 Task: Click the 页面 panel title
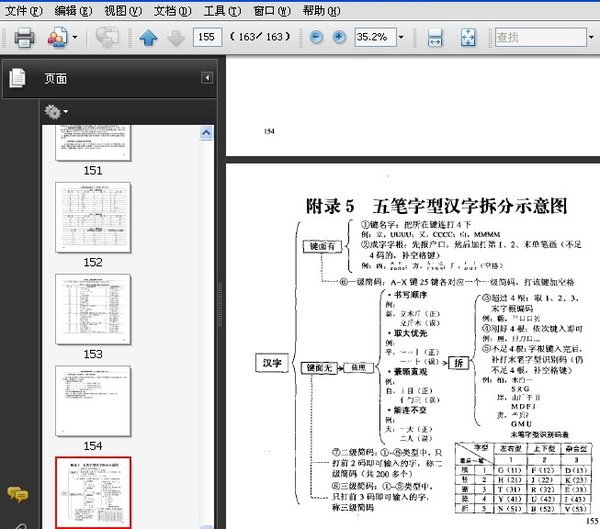pyautogui.click(x=56, y=78)
